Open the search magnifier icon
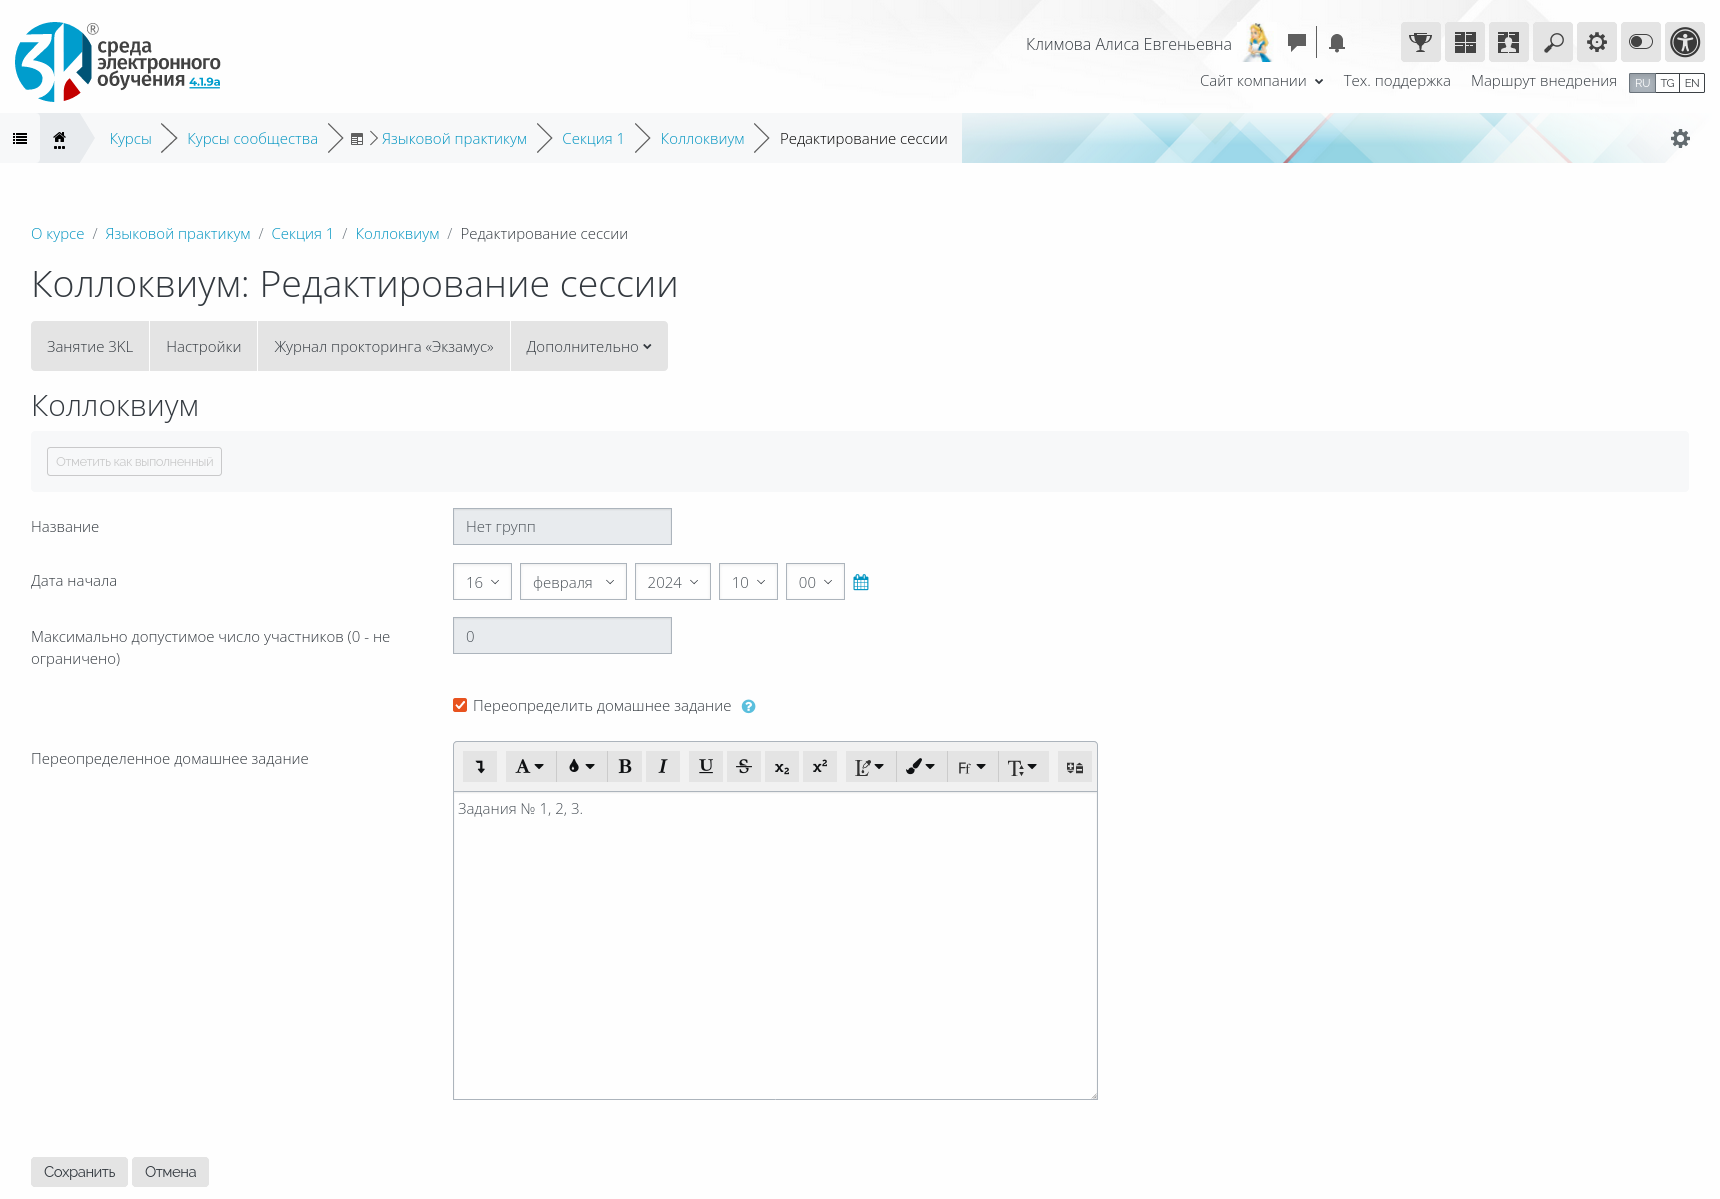 click(1553, 43)
